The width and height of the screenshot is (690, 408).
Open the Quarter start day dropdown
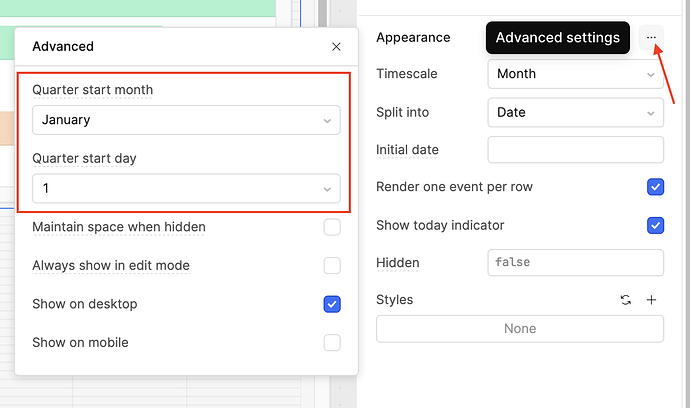tap(186, 188)
